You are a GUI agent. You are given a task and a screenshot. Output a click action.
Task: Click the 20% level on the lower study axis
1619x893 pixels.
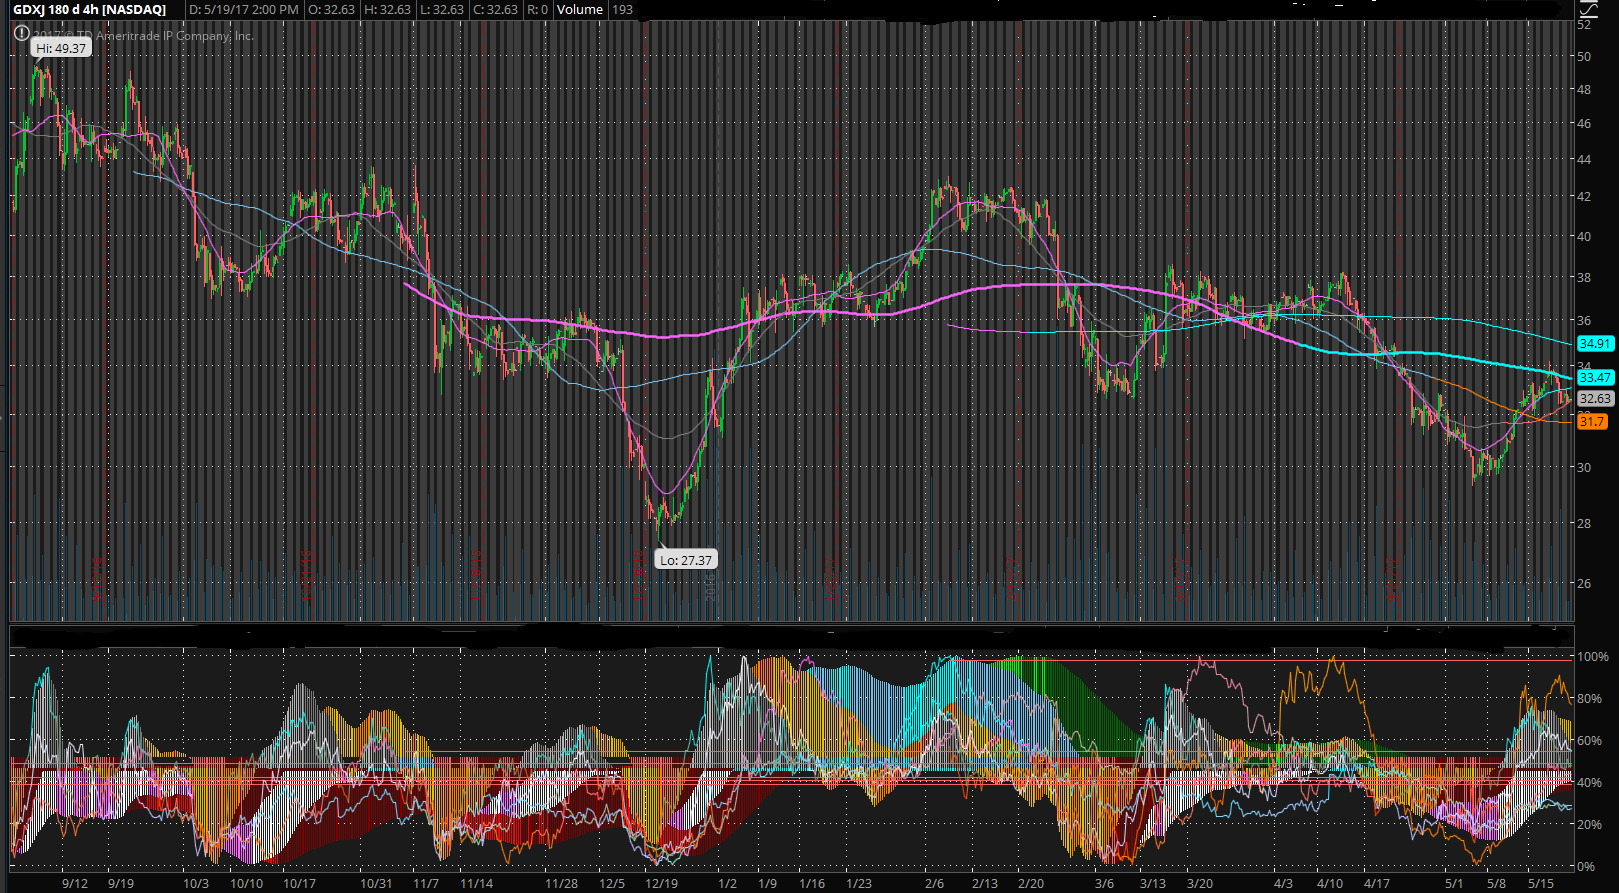pos(1590,825)
